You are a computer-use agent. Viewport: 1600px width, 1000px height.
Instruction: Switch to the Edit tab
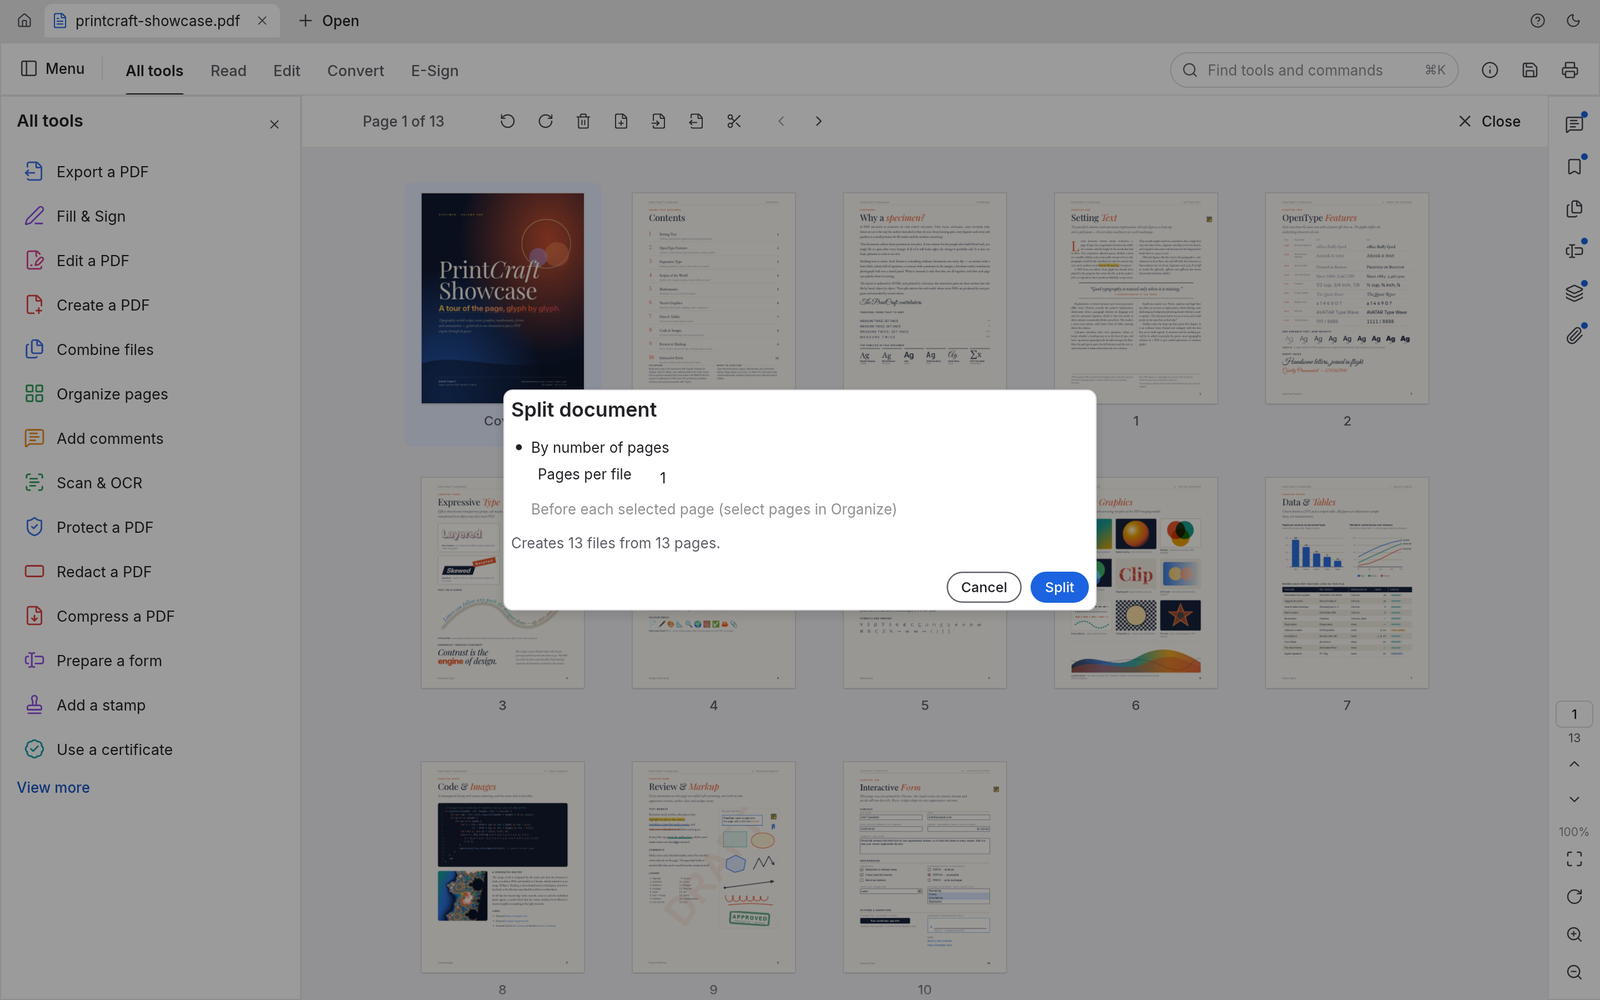[286, 71]
